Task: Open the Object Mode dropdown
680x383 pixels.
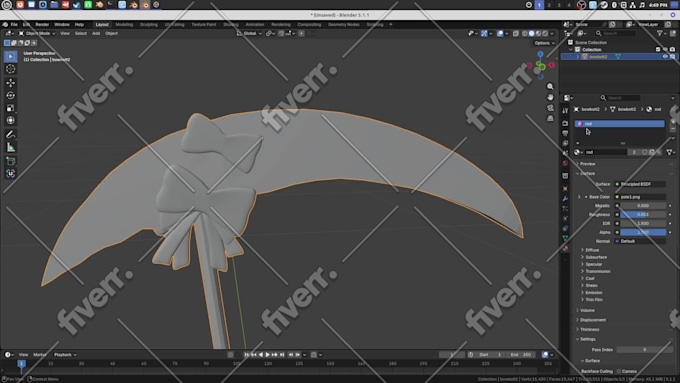Action: tap(37, 33)
